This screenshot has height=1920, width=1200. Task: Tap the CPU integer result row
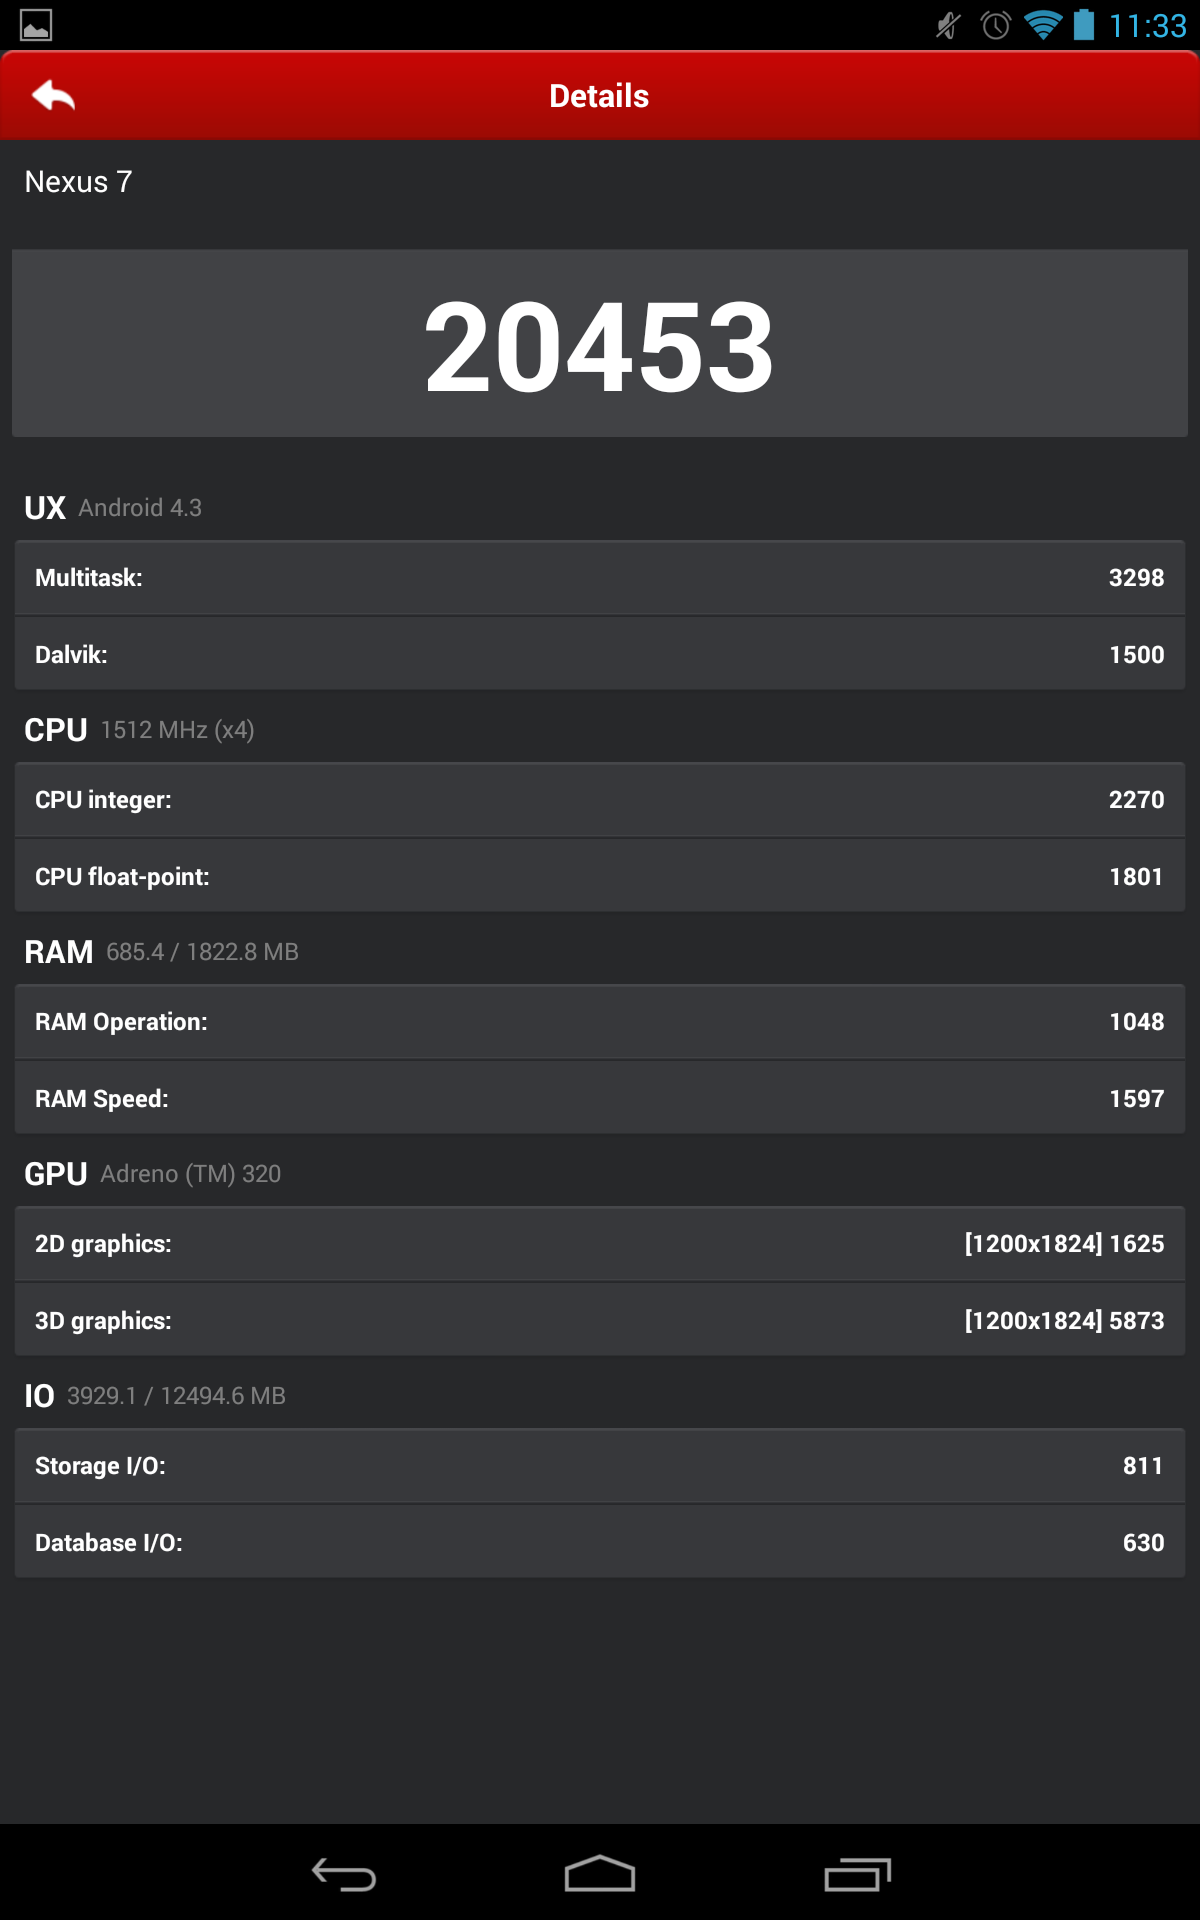click(x=600, y=799)
